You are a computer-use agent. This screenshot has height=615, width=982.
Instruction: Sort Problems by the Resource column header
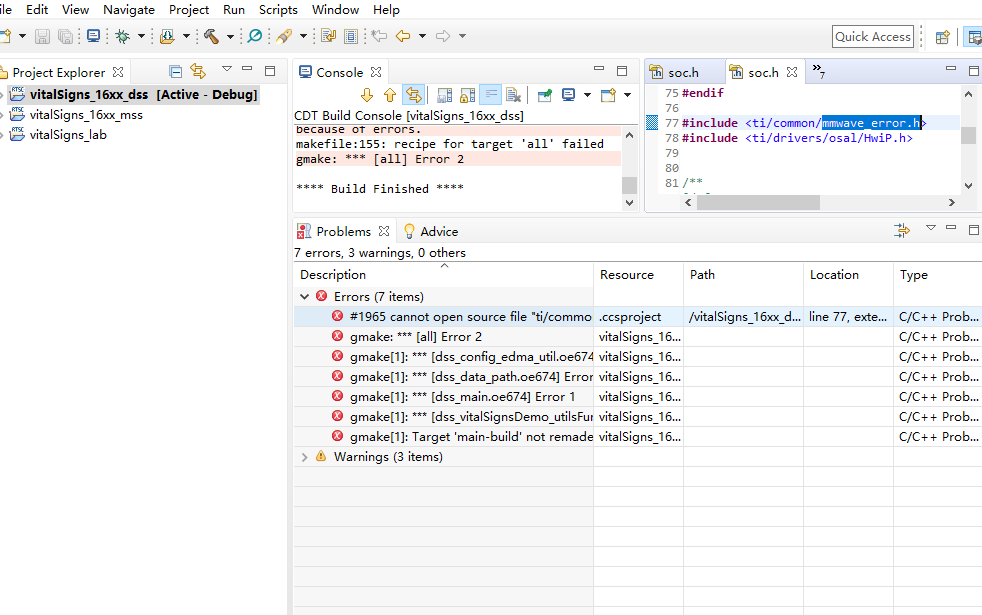627,275
